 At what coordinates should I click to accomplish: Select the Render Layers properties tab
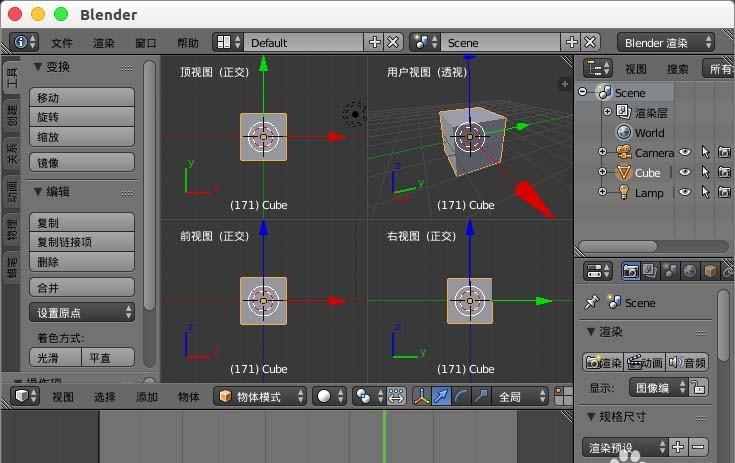point(650,271)
